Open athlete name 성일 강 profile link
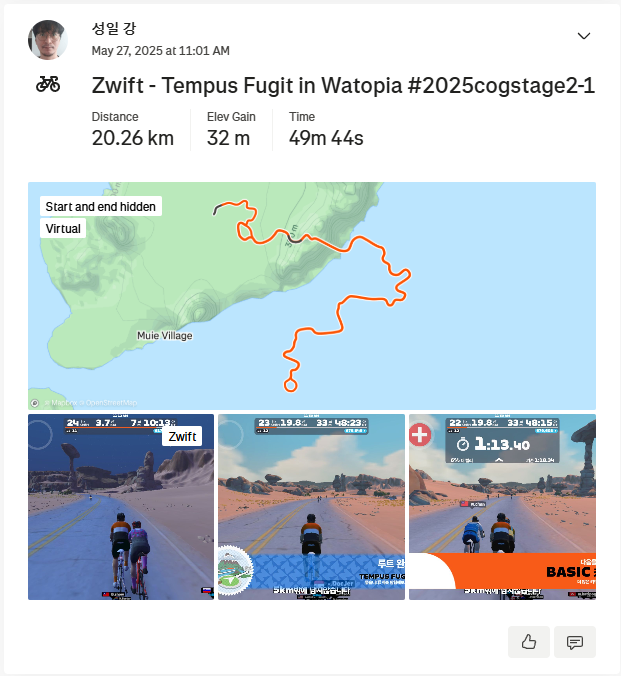This screenshot has width=621, height=676. coord(114,29)
